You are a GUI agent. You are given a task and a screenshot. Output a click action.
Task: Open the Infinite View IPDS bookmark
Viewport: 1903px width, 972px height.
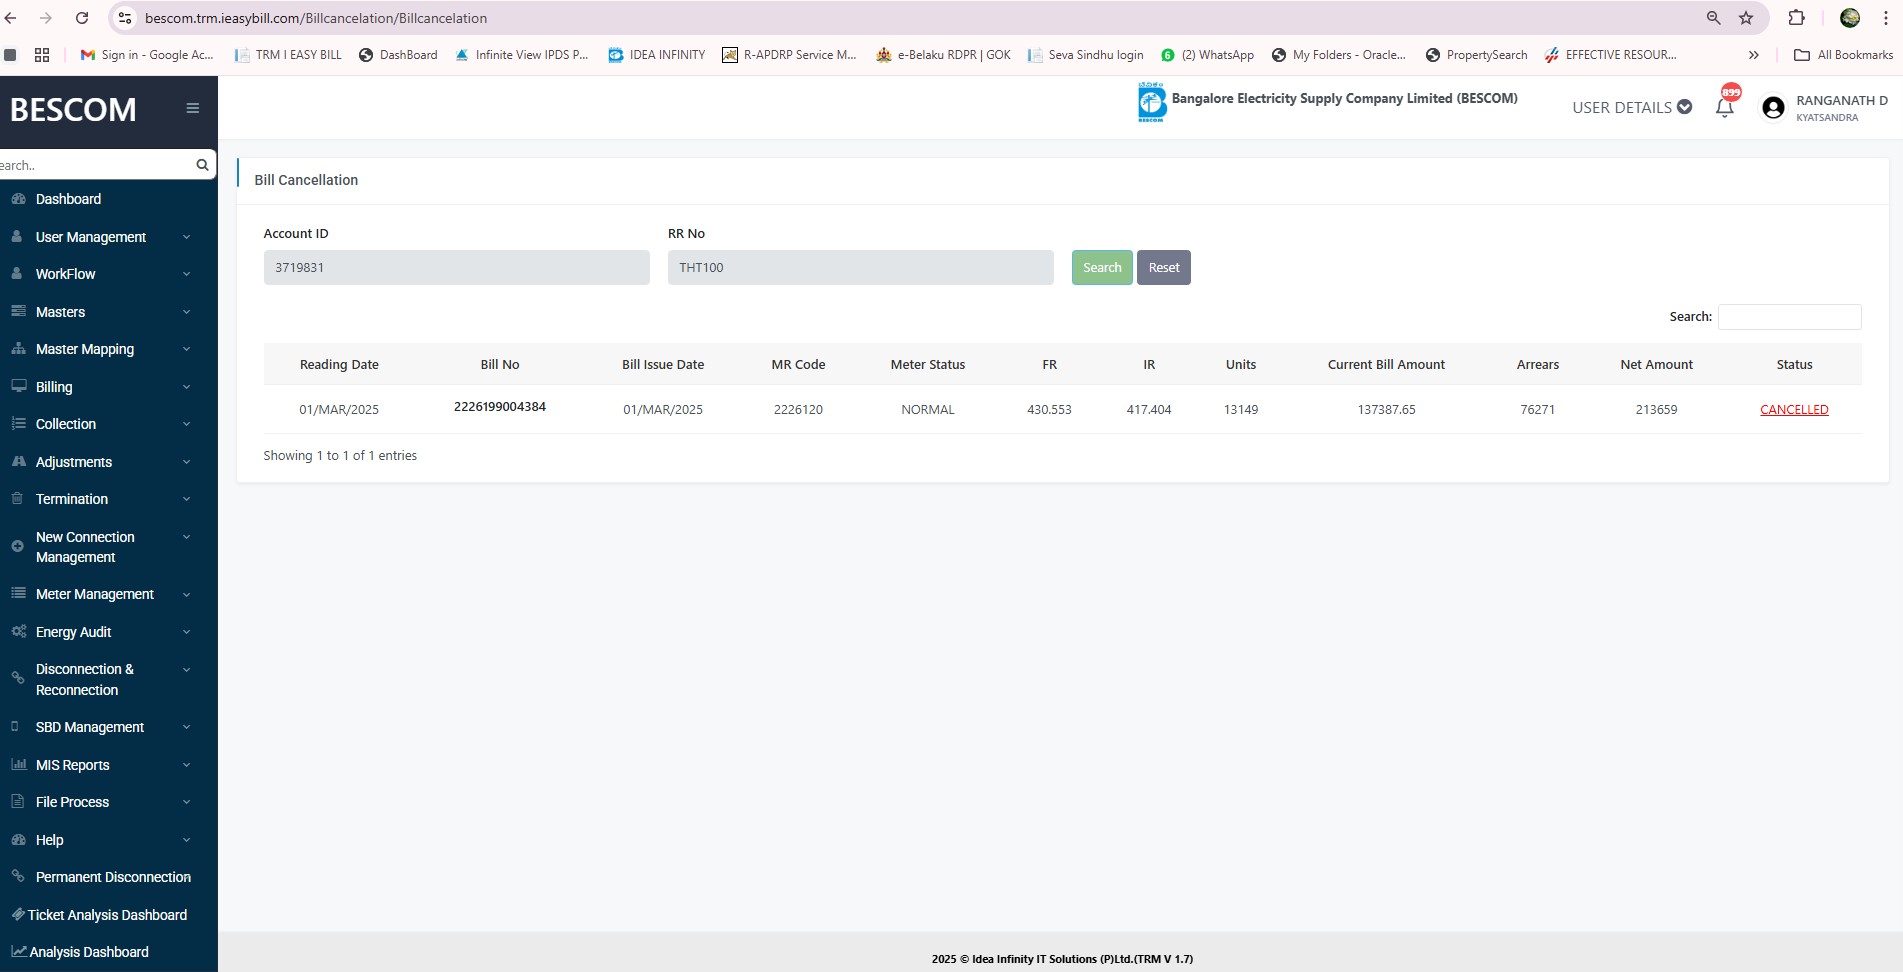(x=521, y=55)
